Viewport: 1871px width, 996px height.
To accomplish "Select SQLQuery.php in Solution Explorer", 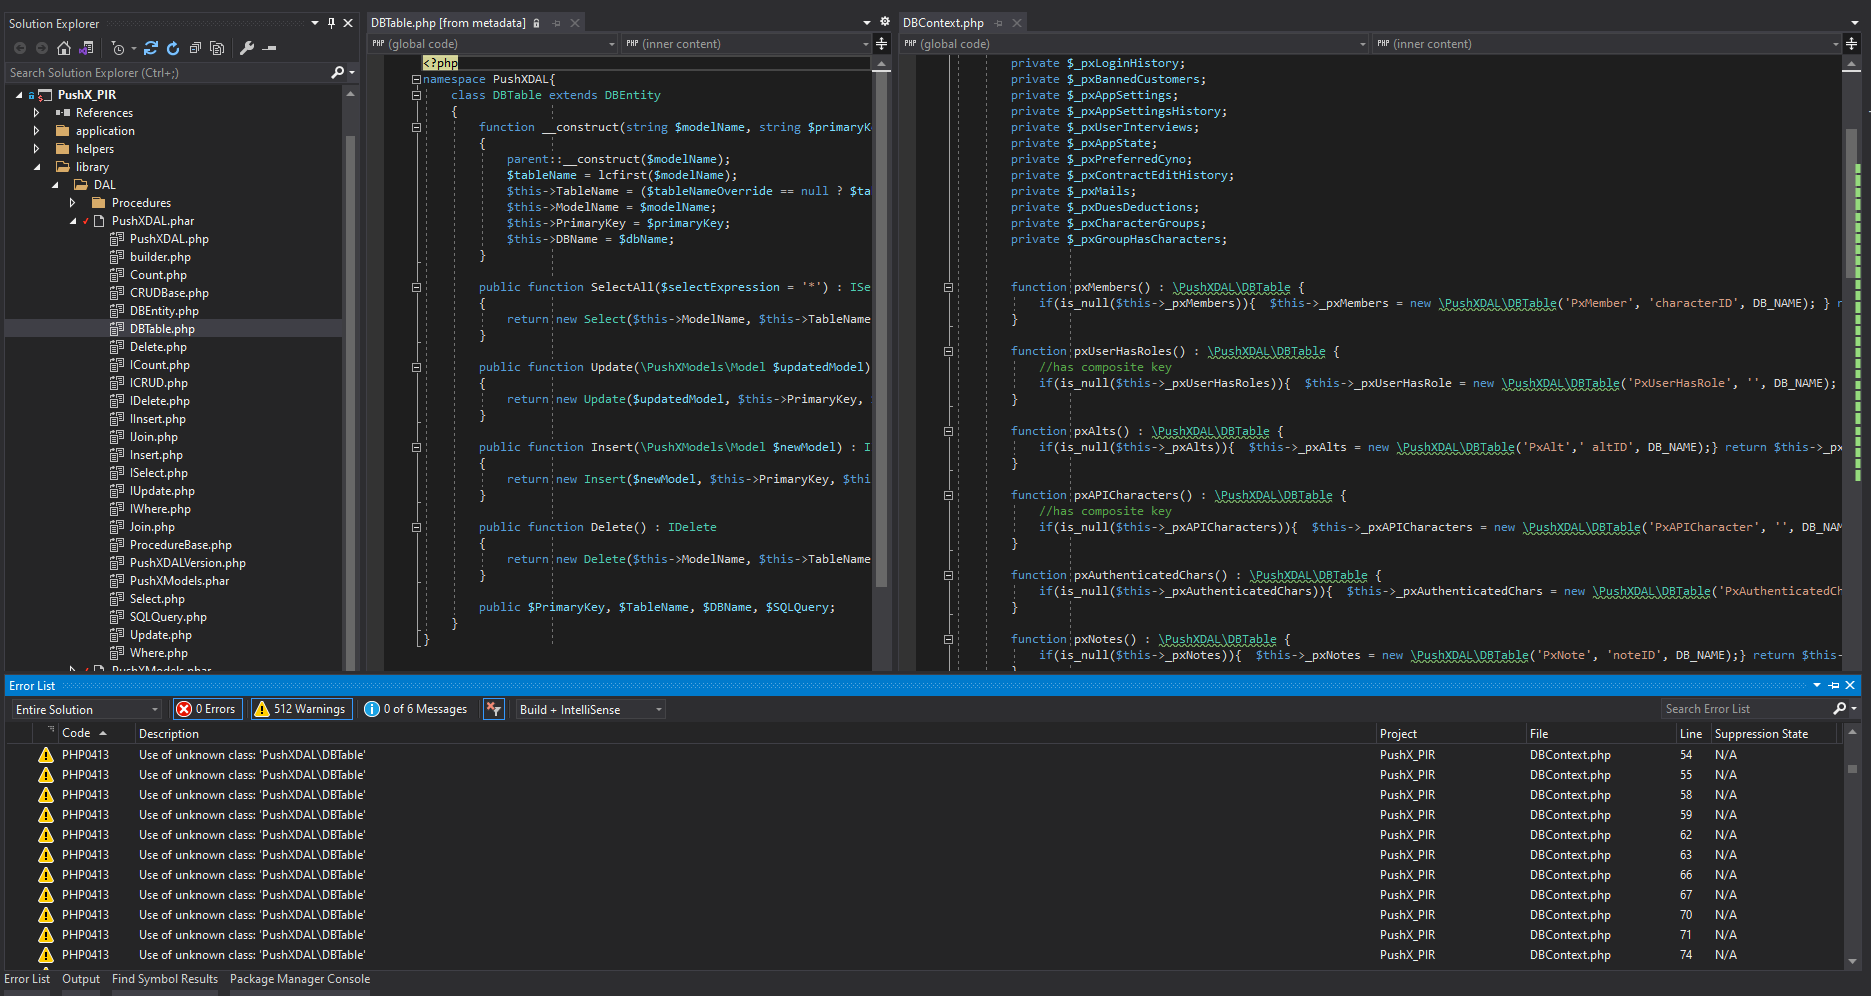I will tap(168, 617).
